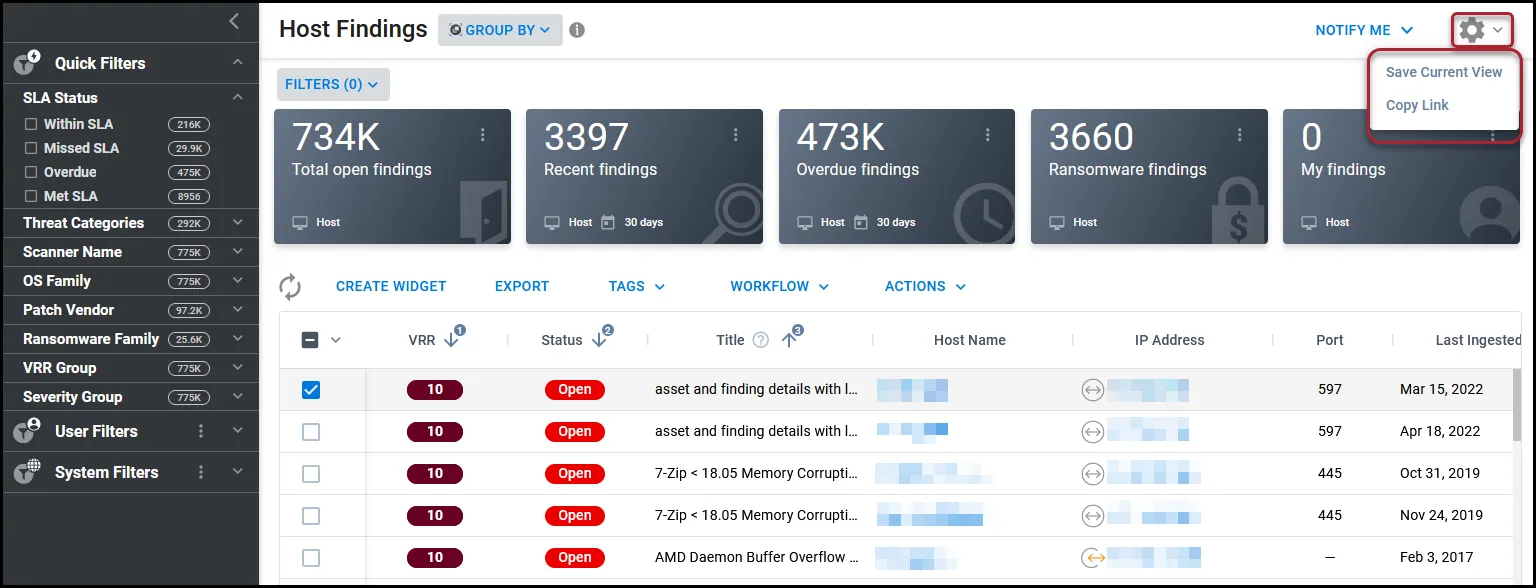Open User Filters options menu

point(201,431)
